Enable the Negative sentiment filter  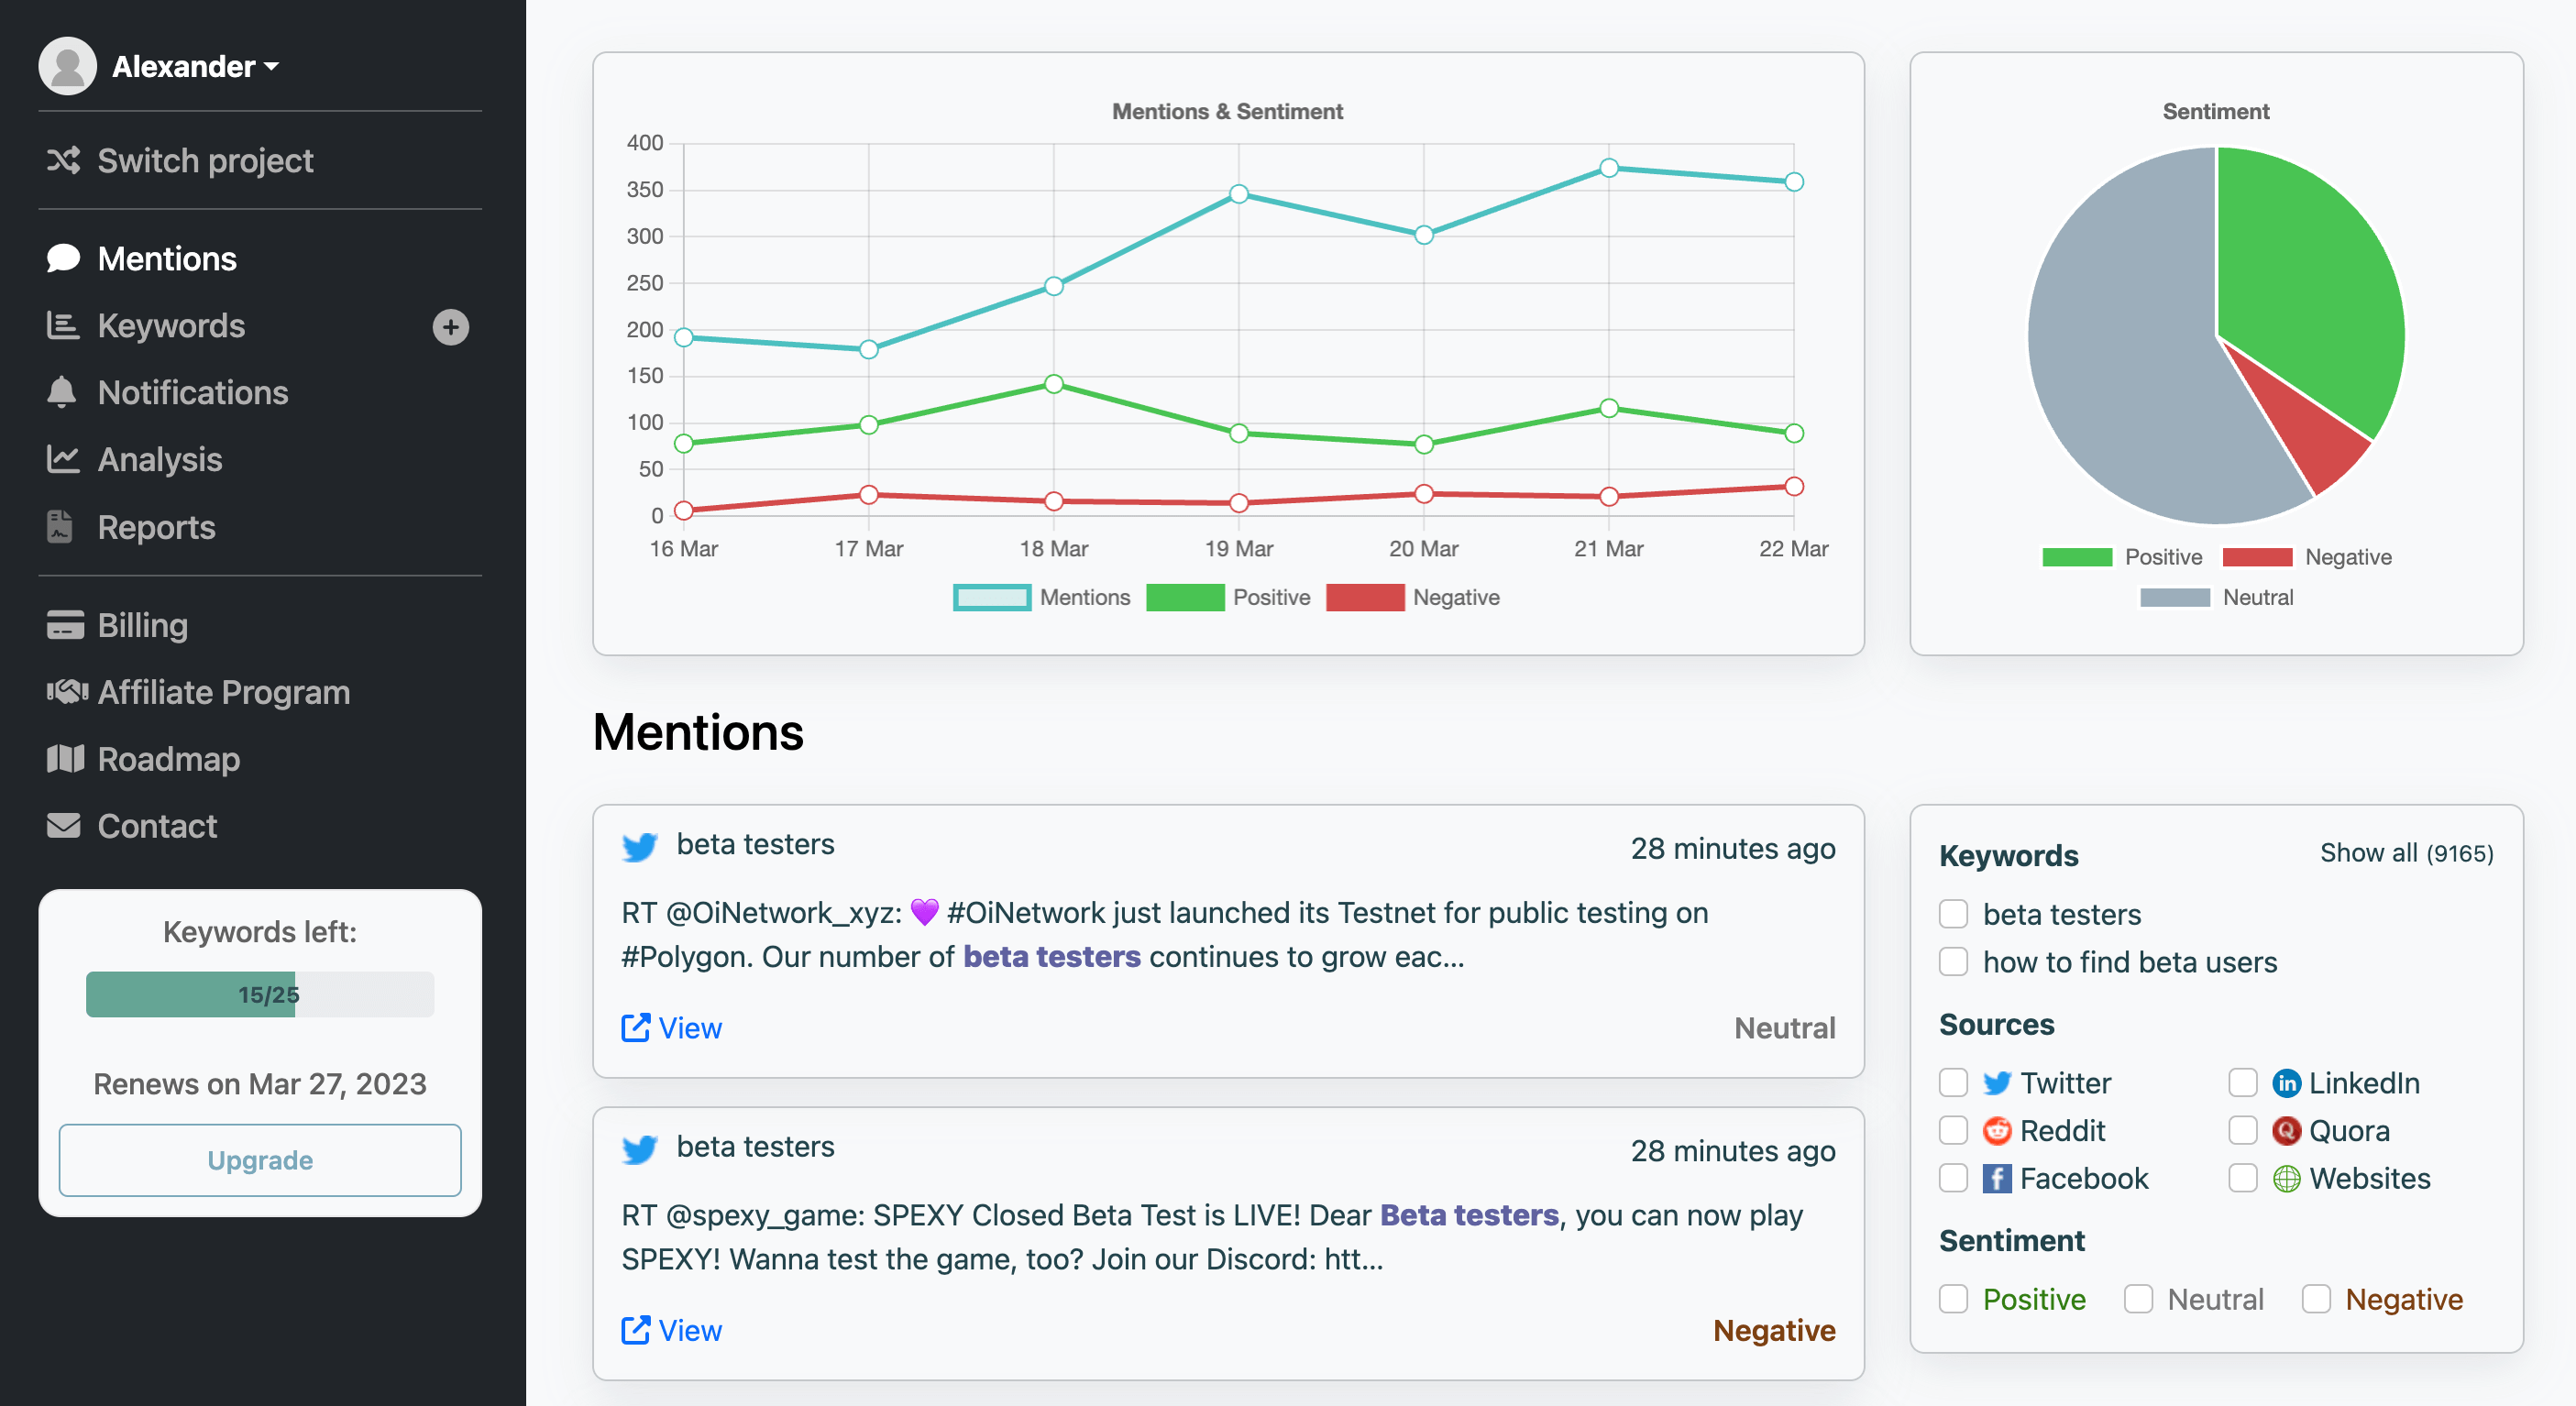[2317, 1298]
